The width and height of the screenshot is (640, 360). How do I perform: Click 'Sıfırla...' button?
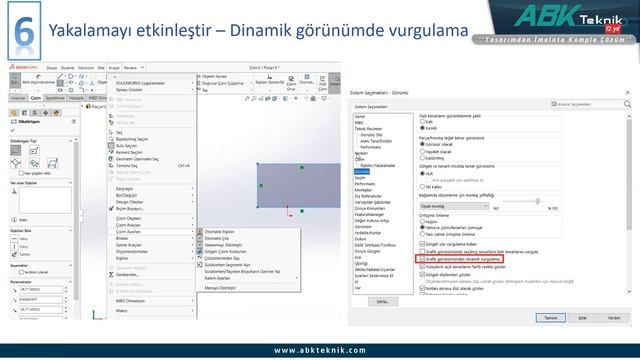click(383, 302)
